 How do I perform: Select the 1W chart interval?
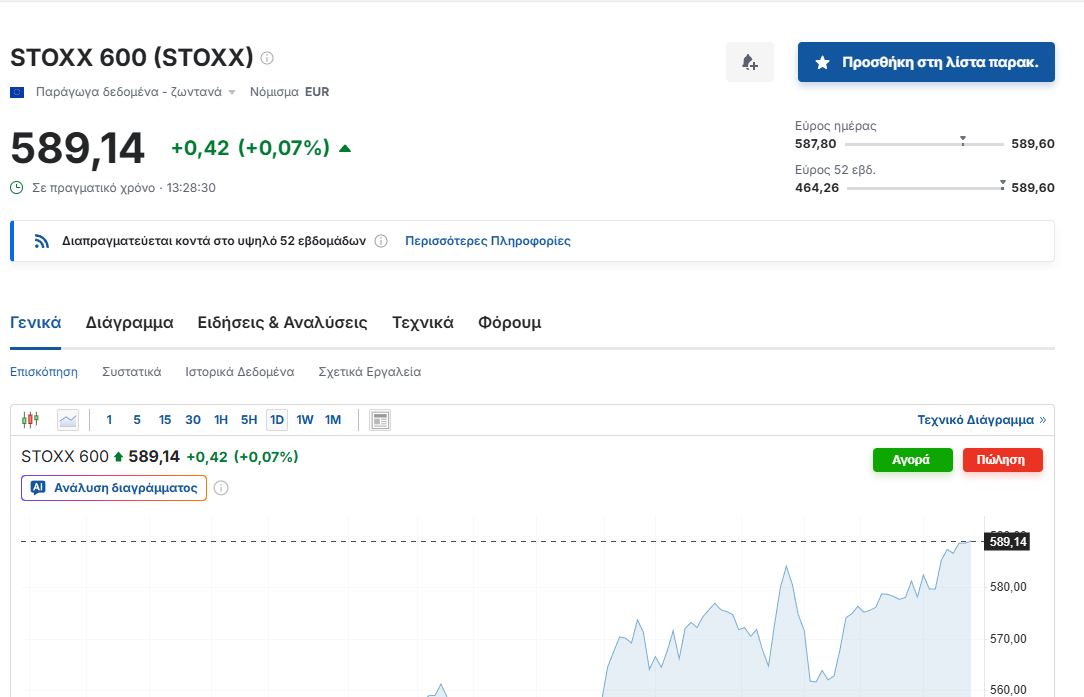pyautogui.click(x=305, y=420)
